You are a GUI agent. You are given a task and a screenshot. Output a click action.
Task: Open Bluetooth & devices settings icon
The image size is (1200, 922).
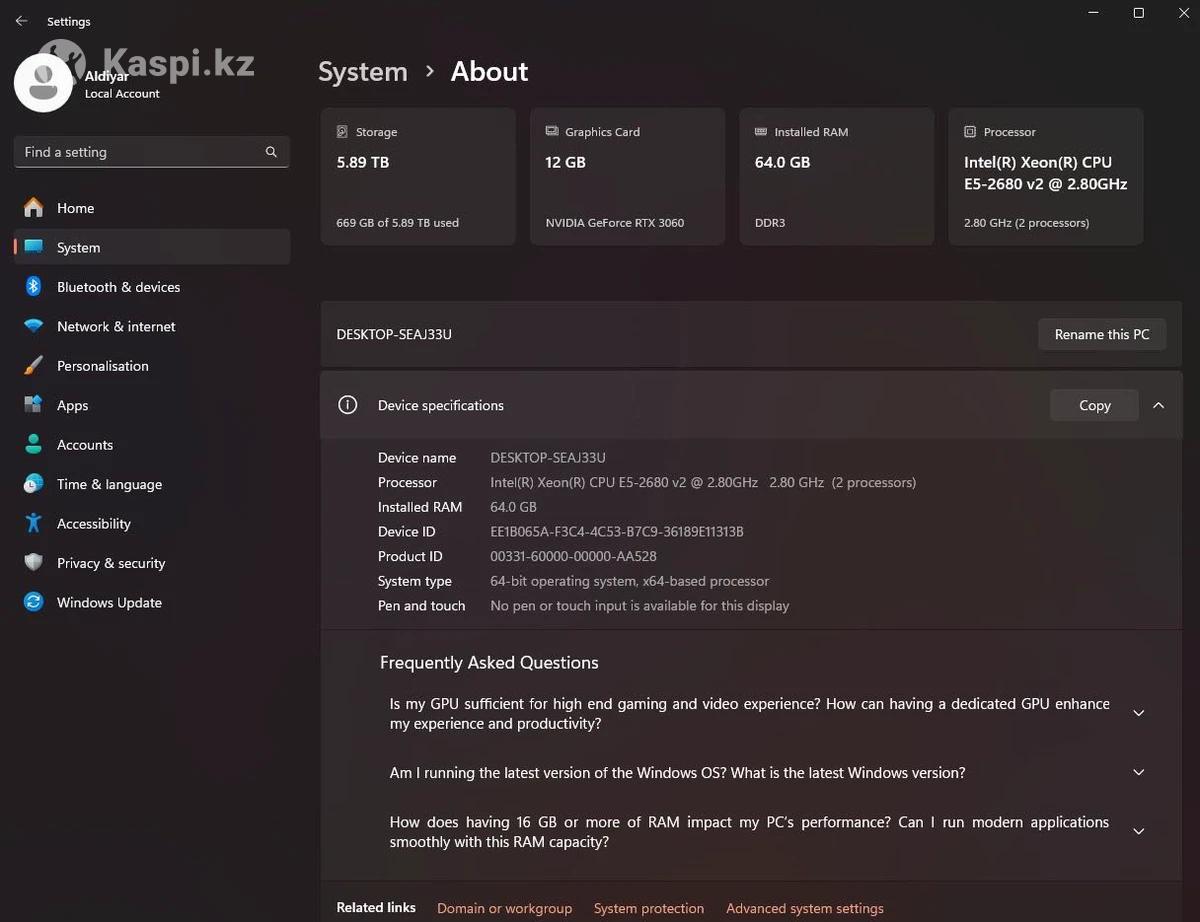pos(34,287)
